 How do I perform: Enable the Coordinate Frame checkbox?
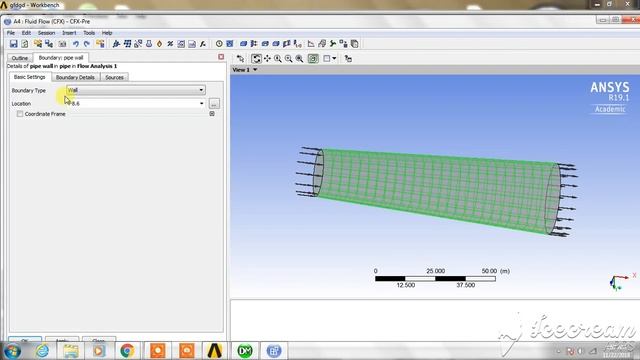click(x=20, y=114)
